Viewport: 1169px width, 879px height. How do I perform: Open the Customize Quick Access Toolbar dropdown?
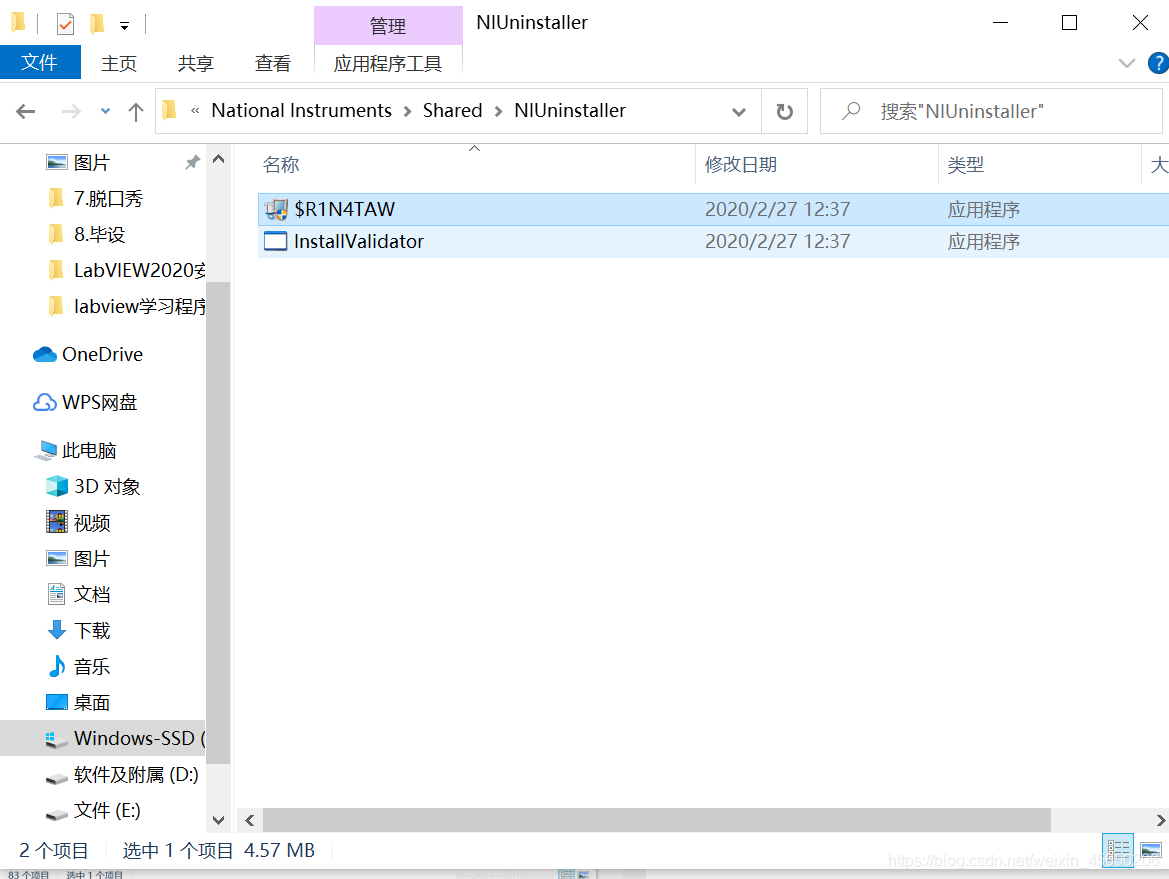(125, 26)
